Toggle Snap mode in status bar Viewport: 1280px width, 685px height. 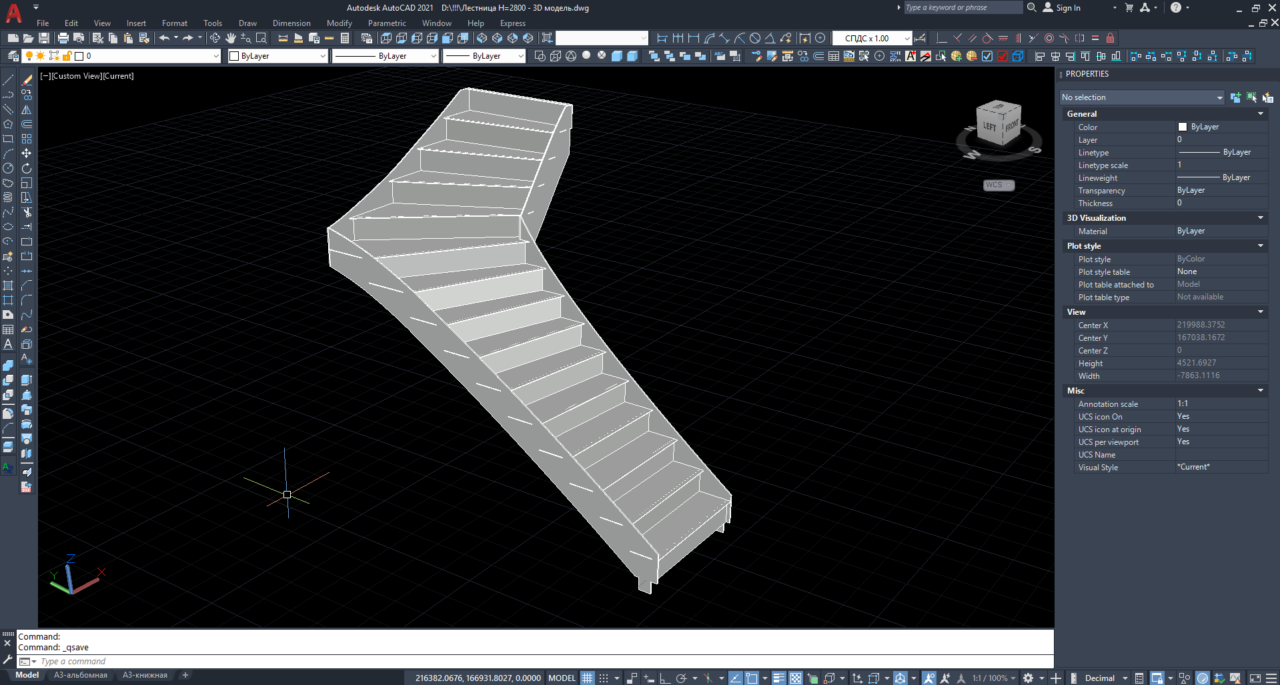click(x=604, y=677)
